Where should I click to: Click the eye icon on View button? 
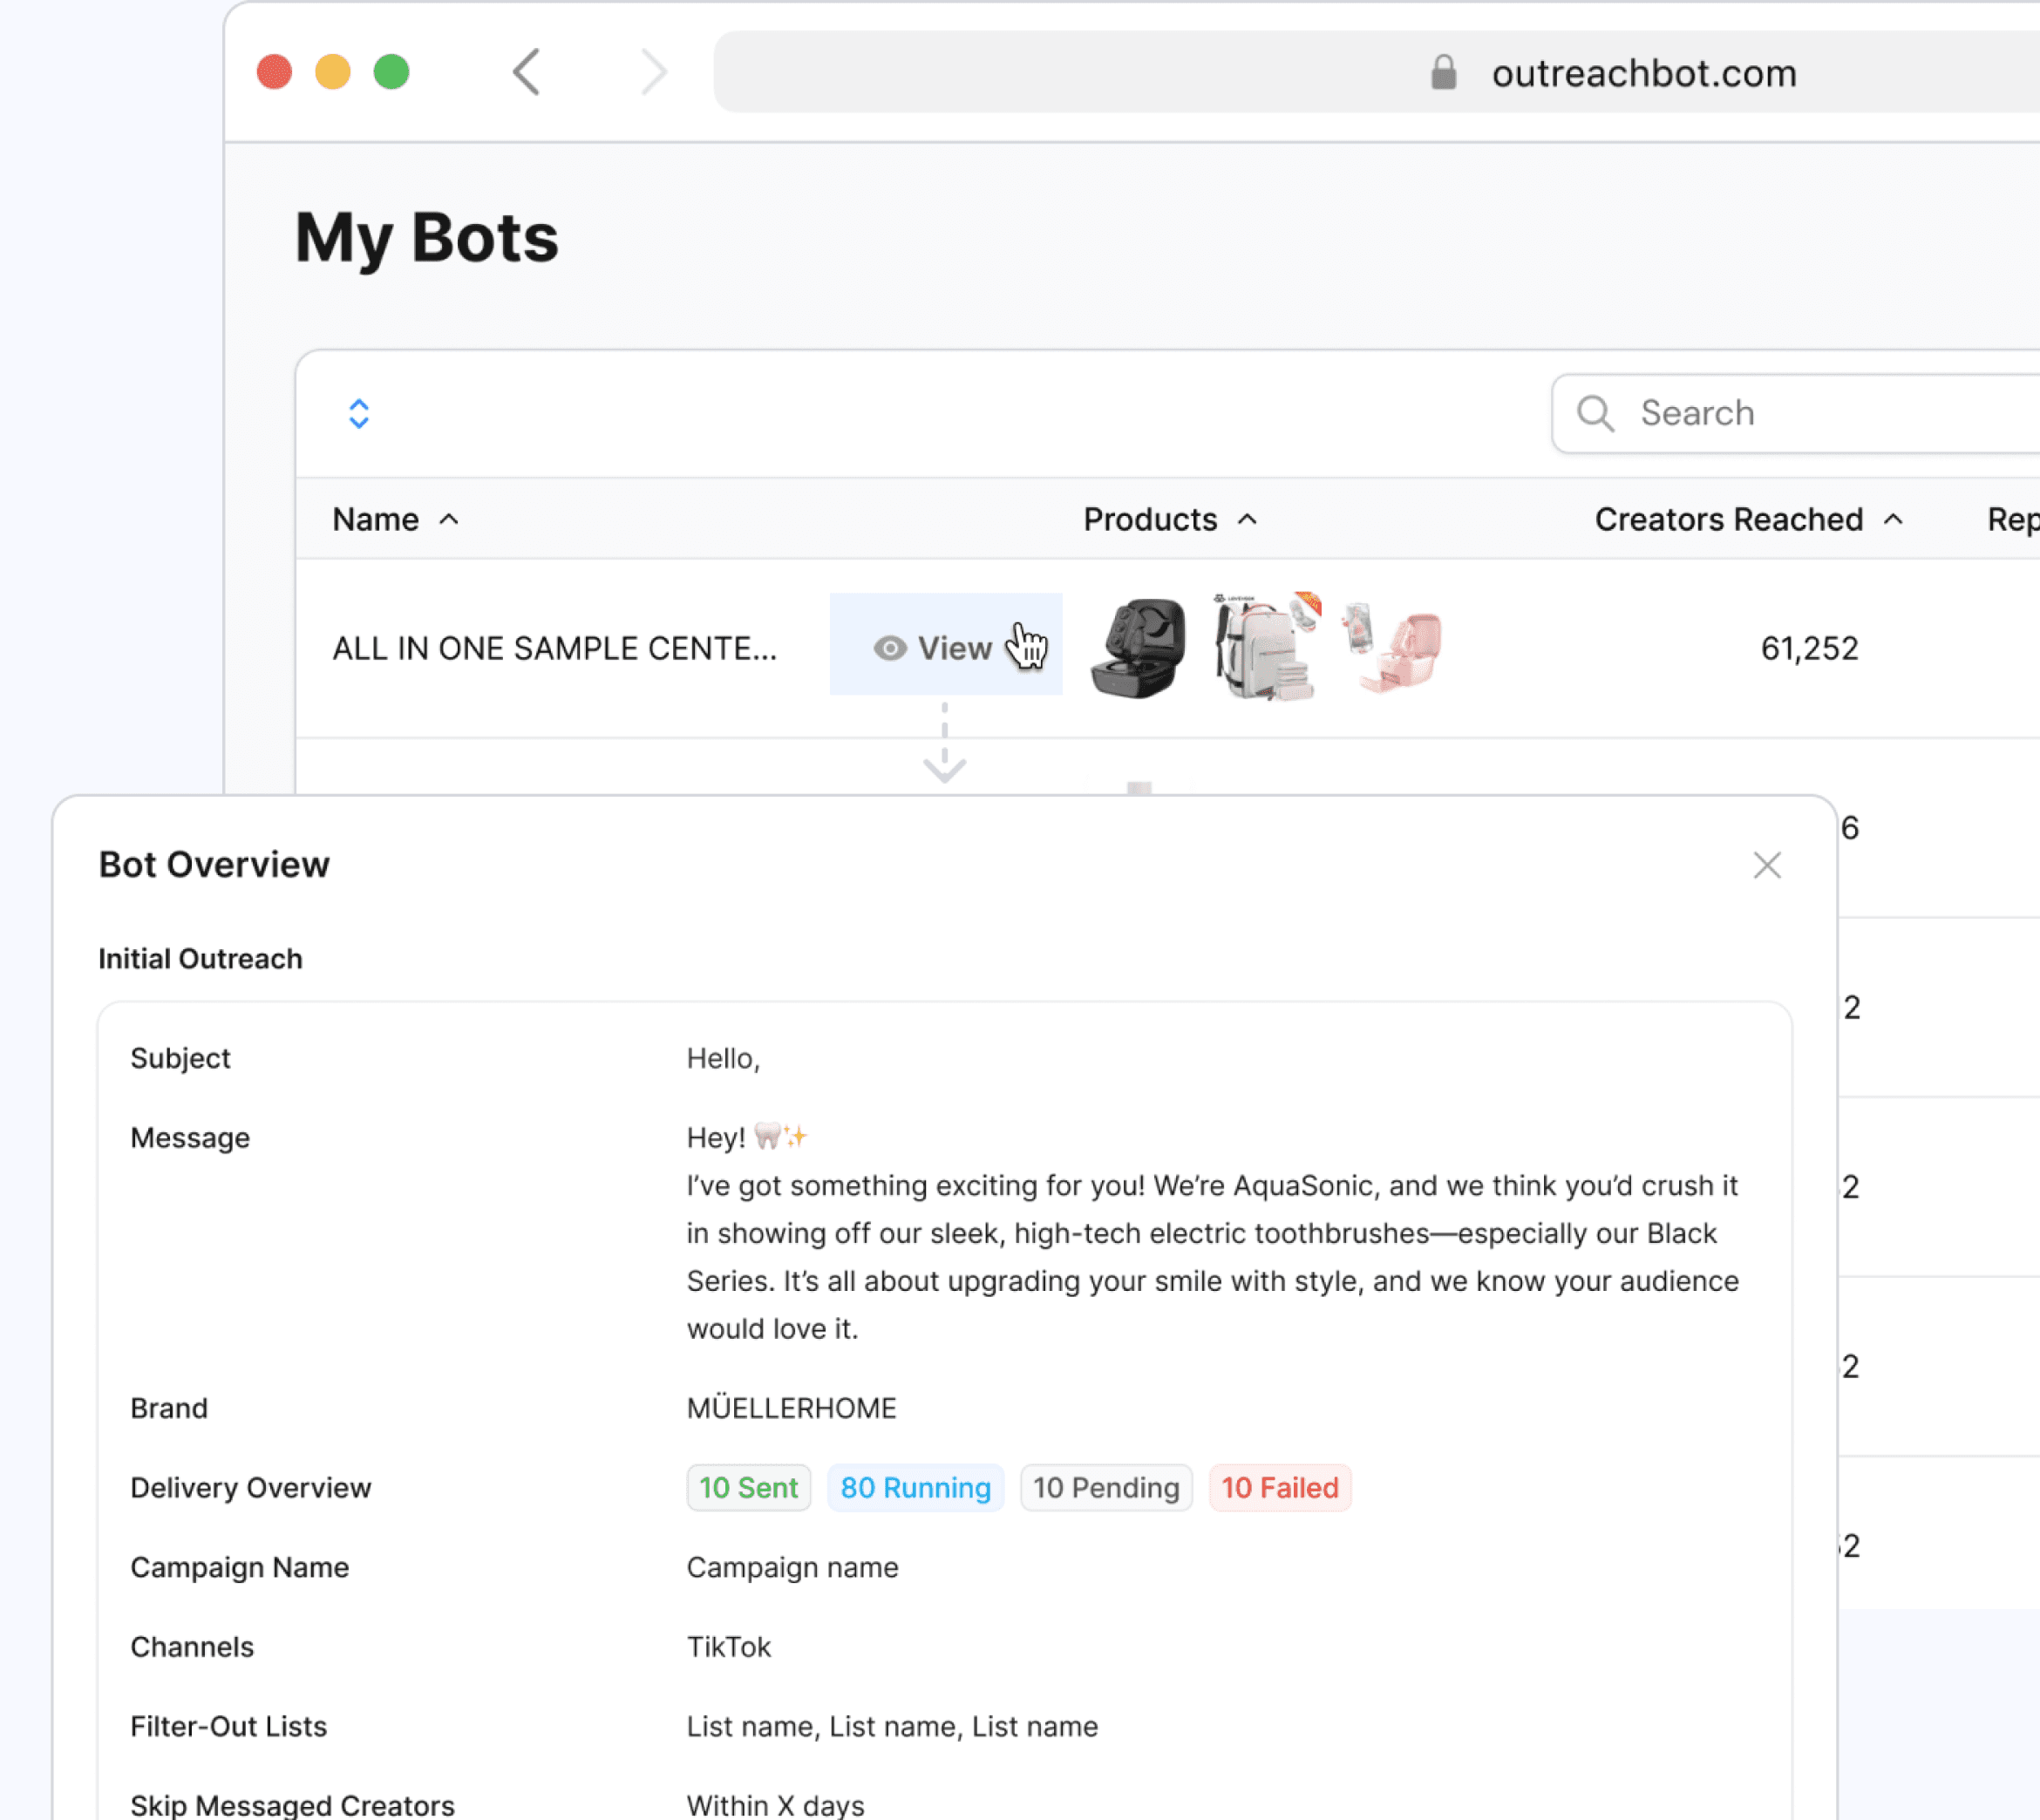pyautogui.click(x=889, y=648)
